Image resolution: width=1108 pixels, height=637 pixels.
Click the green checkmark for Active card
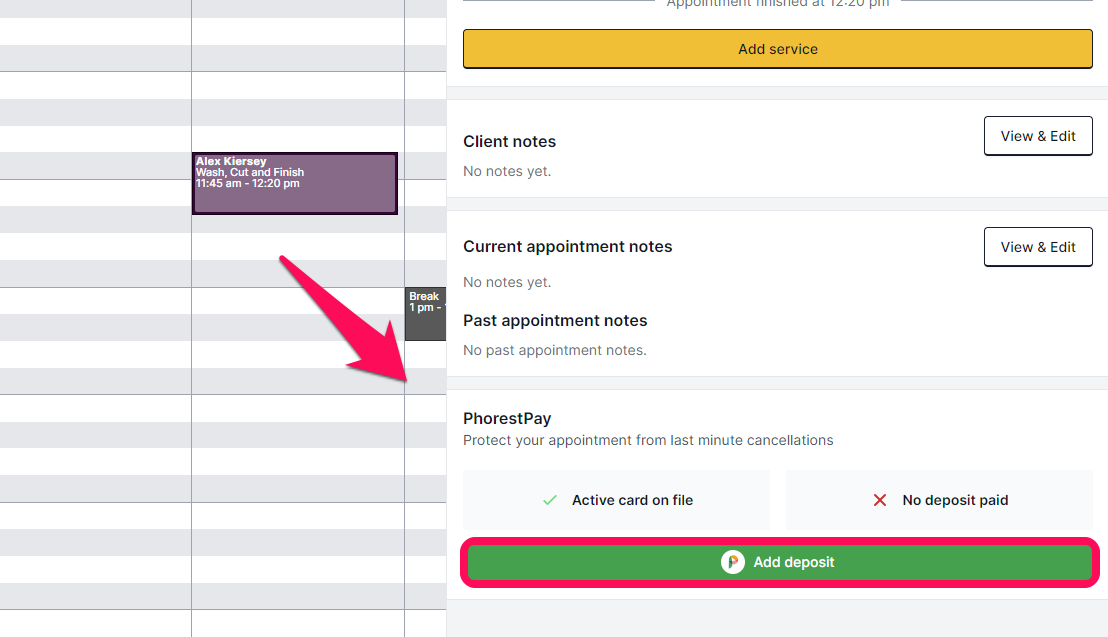click(x=550, y=501)
